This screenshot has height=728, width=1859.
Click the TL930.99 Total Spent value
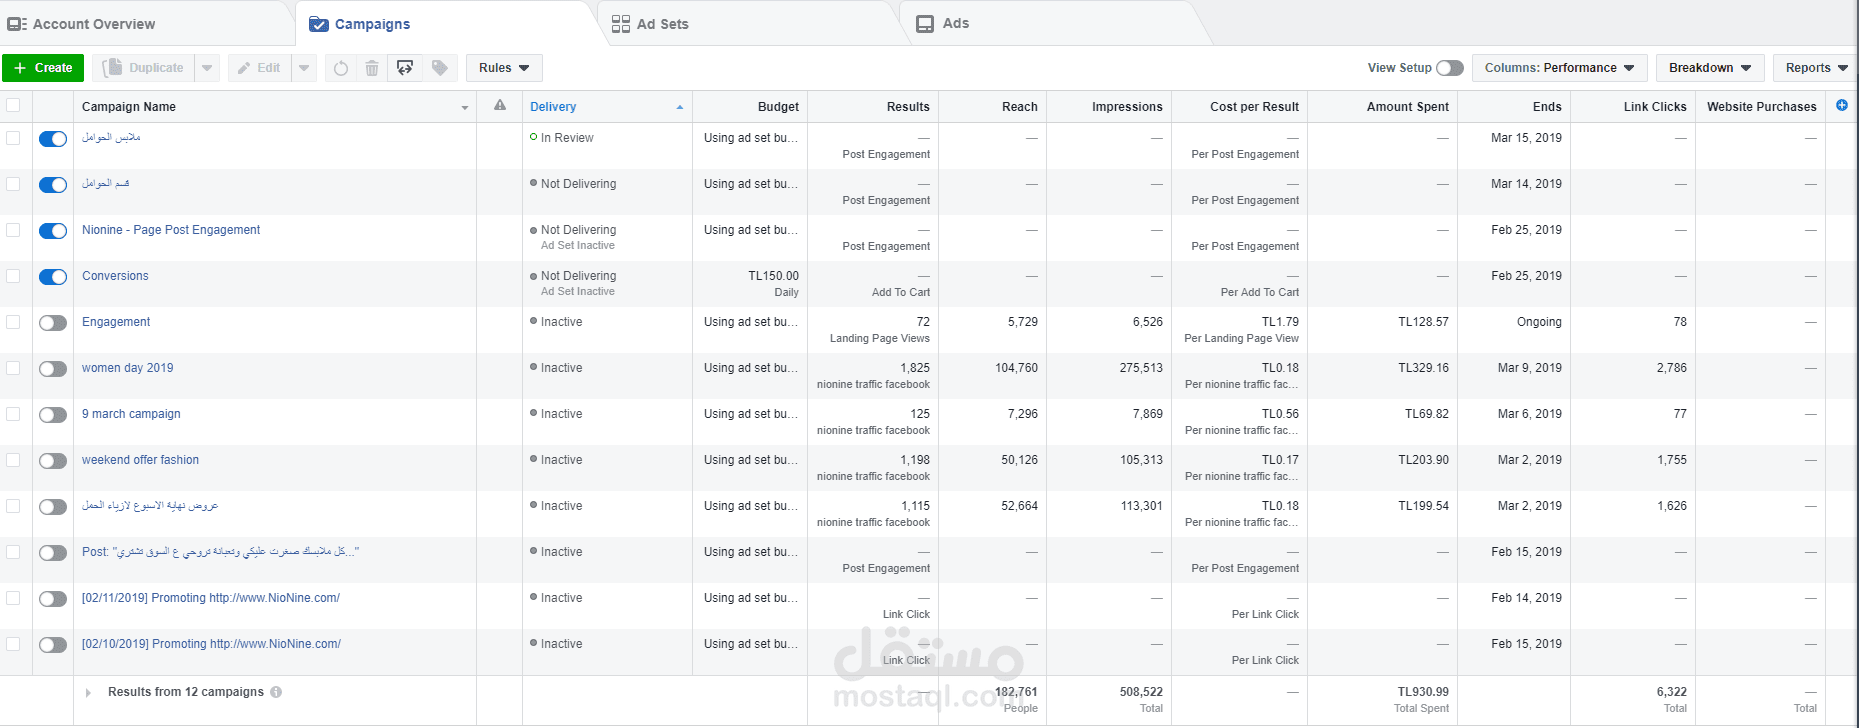pyautogui.click(x=1423, y=692)
